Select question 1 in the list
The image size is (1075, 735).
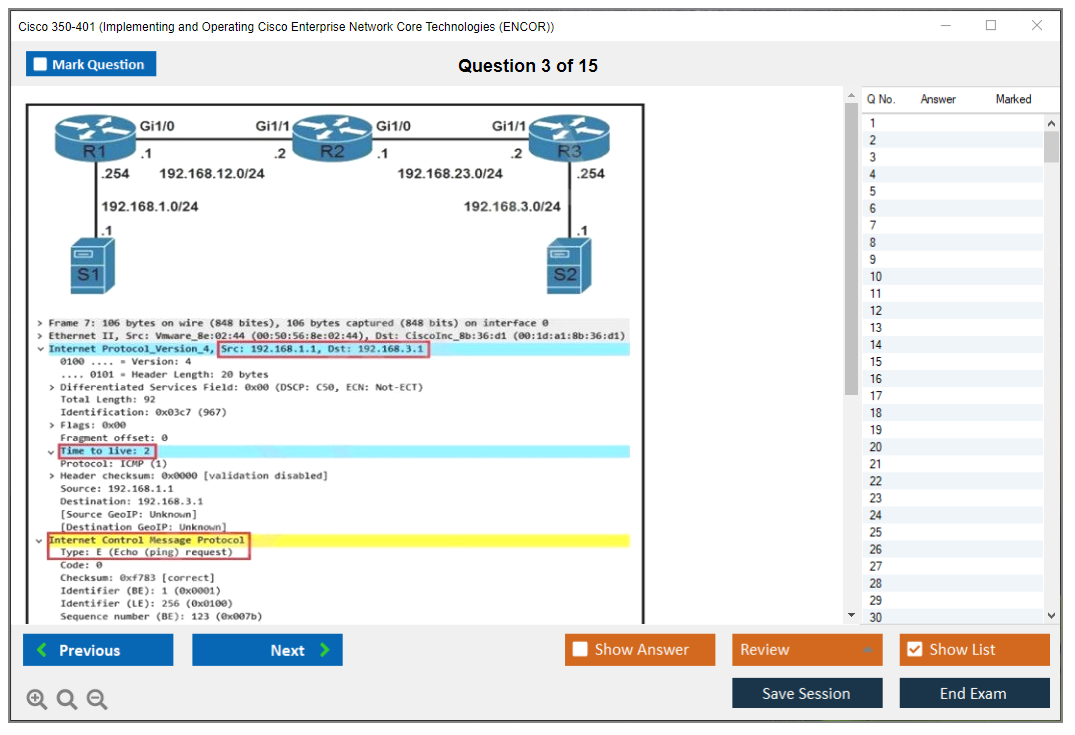[953, 123]
